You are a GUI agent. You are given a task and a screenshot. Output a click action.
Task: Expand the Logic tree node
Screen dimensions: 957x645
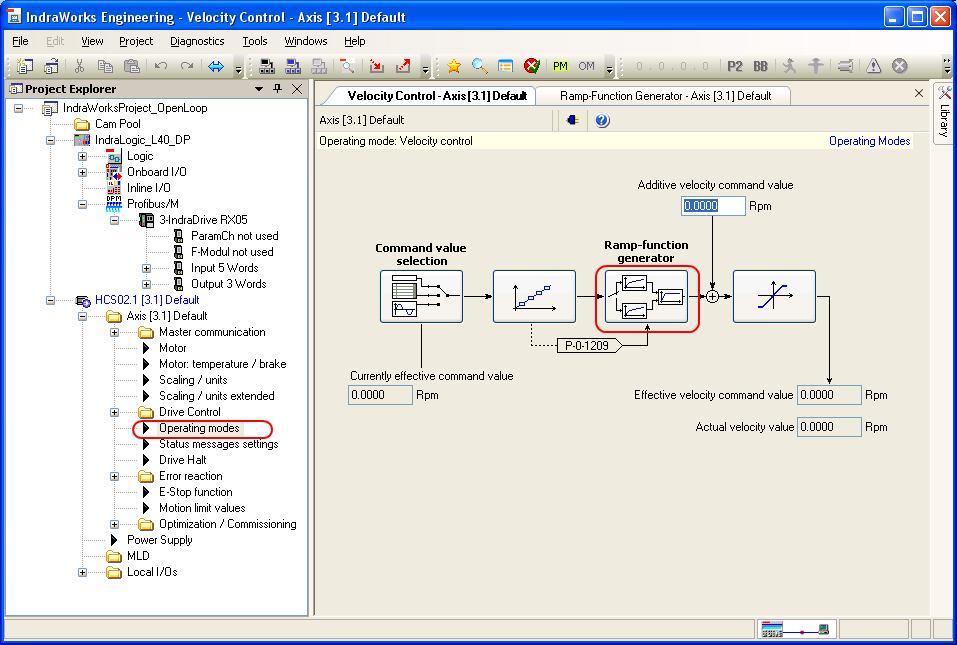point(82,156)
